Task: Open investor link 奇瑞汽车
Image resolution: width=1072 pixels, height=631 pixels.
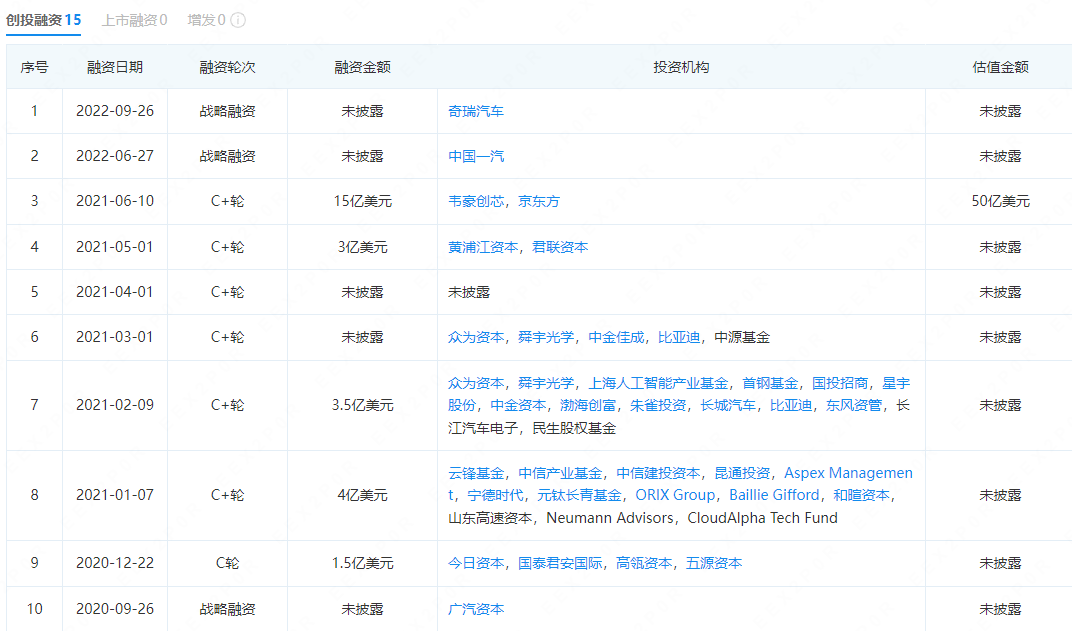Action: 476,111
